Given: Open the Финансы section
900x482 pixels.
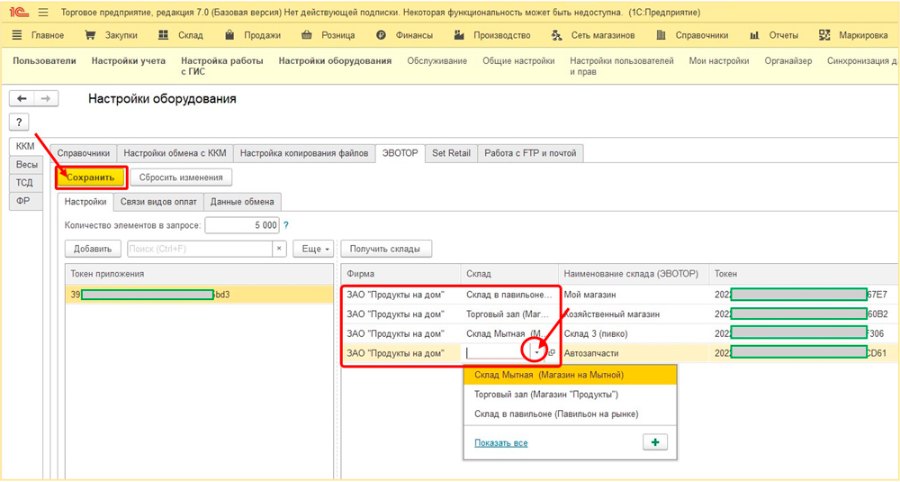Looking at the screenshot, I should pos(414,36).
